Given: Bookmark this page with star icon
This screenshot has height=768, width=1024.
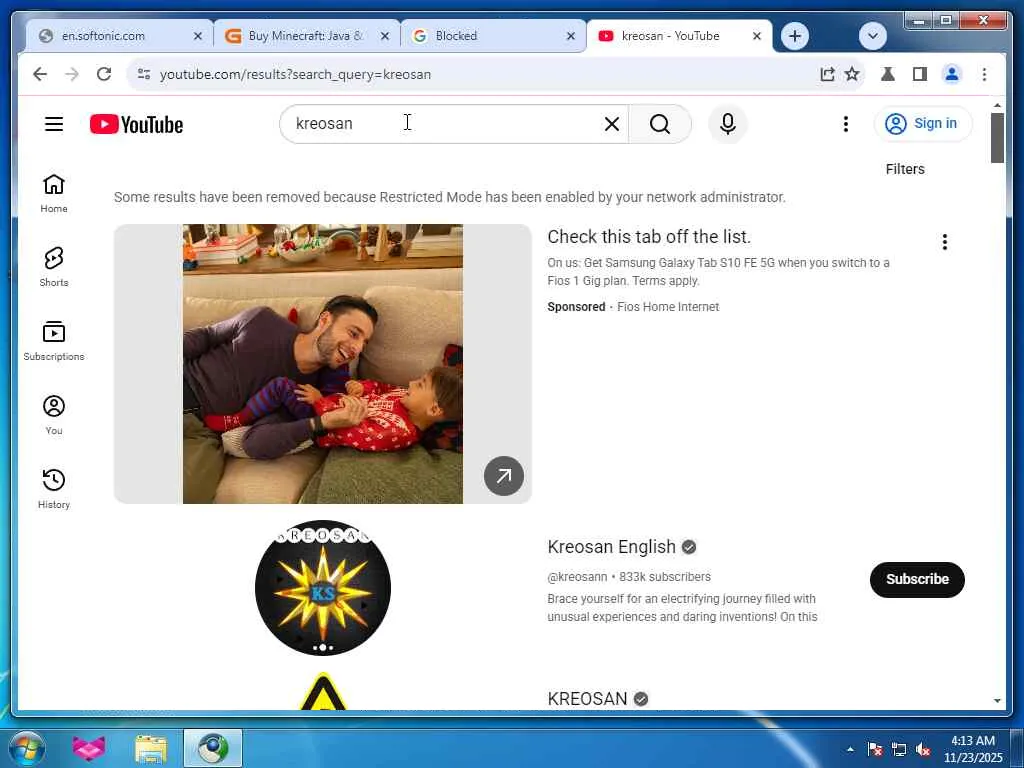Looking at the screenshot, I should (x=852, y=74).
